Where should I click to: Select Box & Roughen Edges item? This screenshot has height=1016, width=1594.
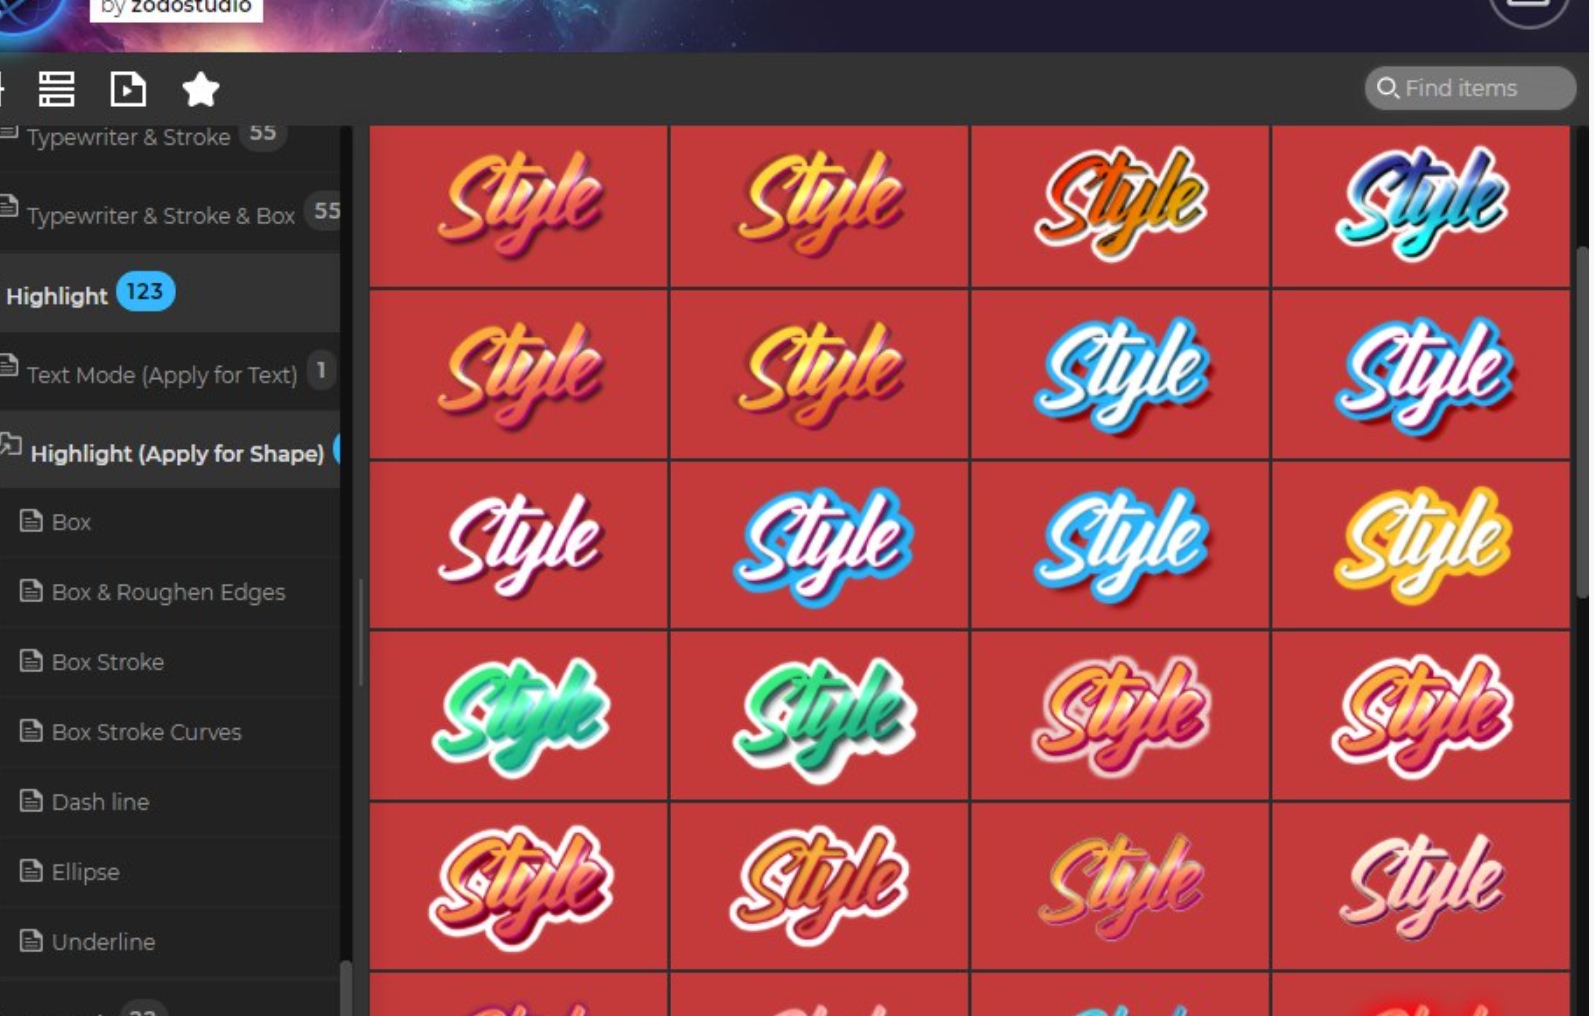[170, 591]
